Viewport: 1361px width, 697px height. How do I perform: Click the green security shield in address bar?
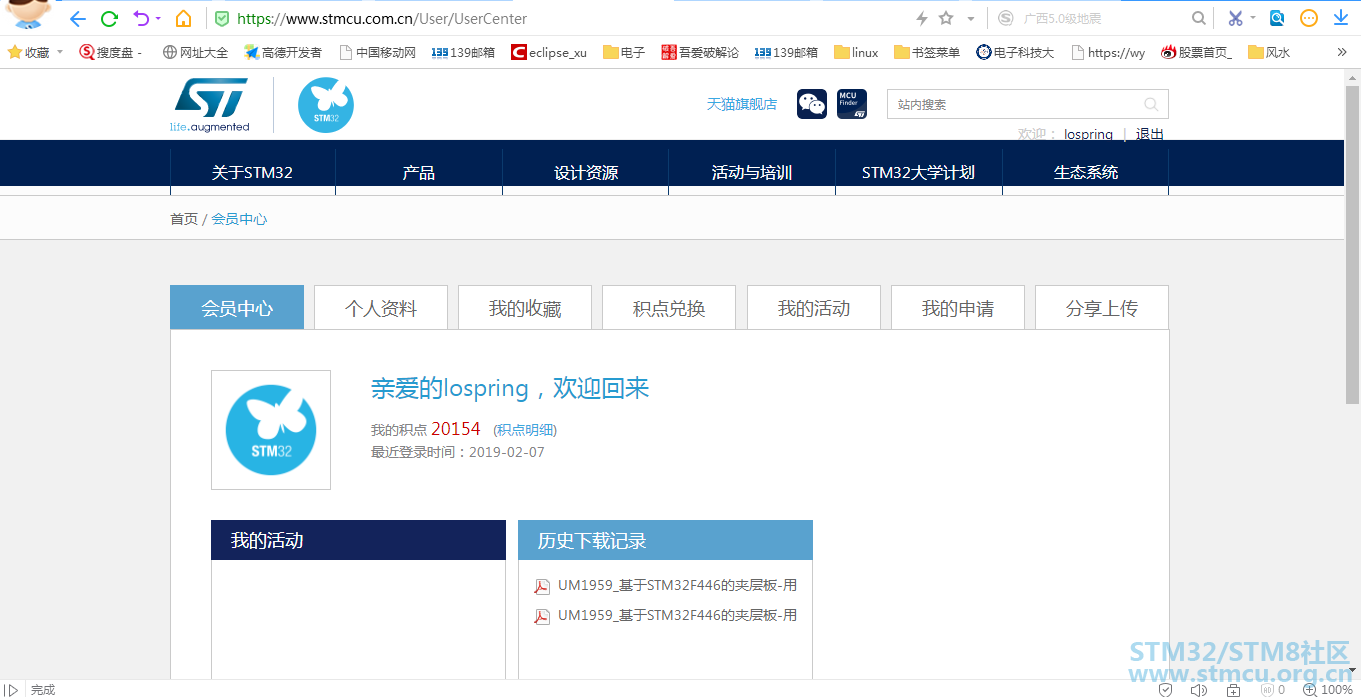click(x=222, y=19)
